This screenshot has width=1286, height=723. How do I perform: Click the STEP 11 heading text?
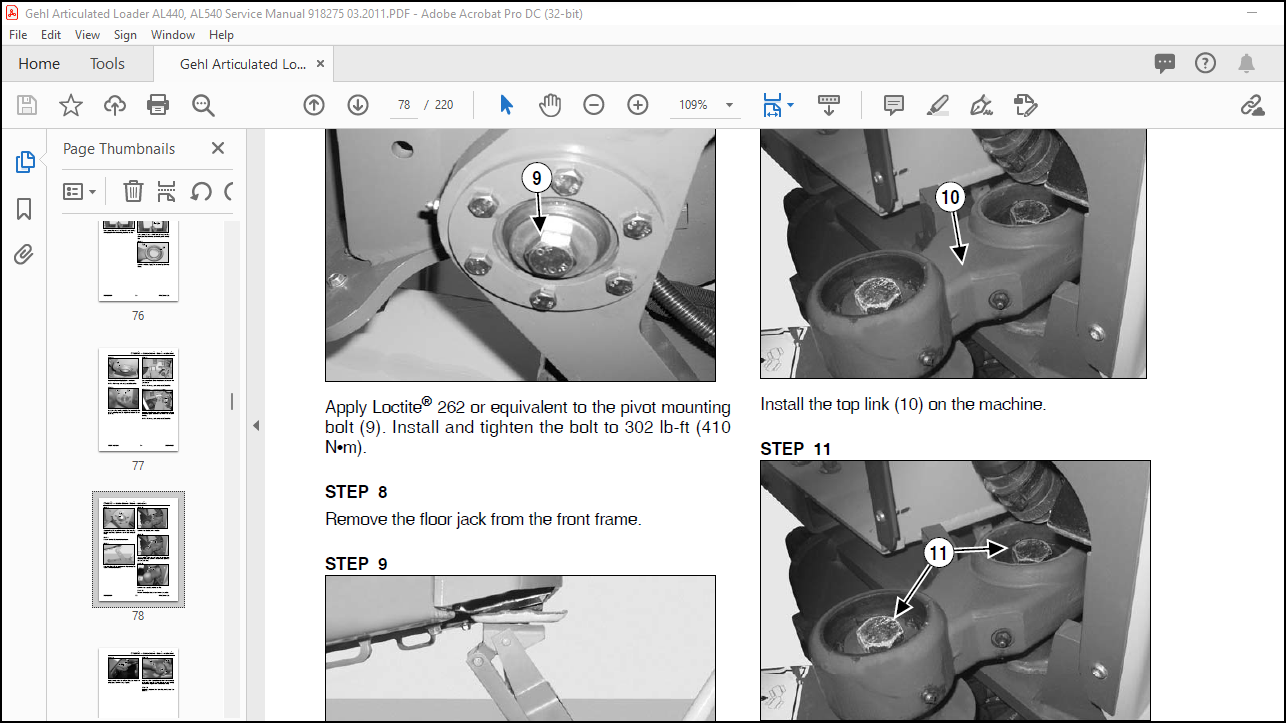click(795, 449)
